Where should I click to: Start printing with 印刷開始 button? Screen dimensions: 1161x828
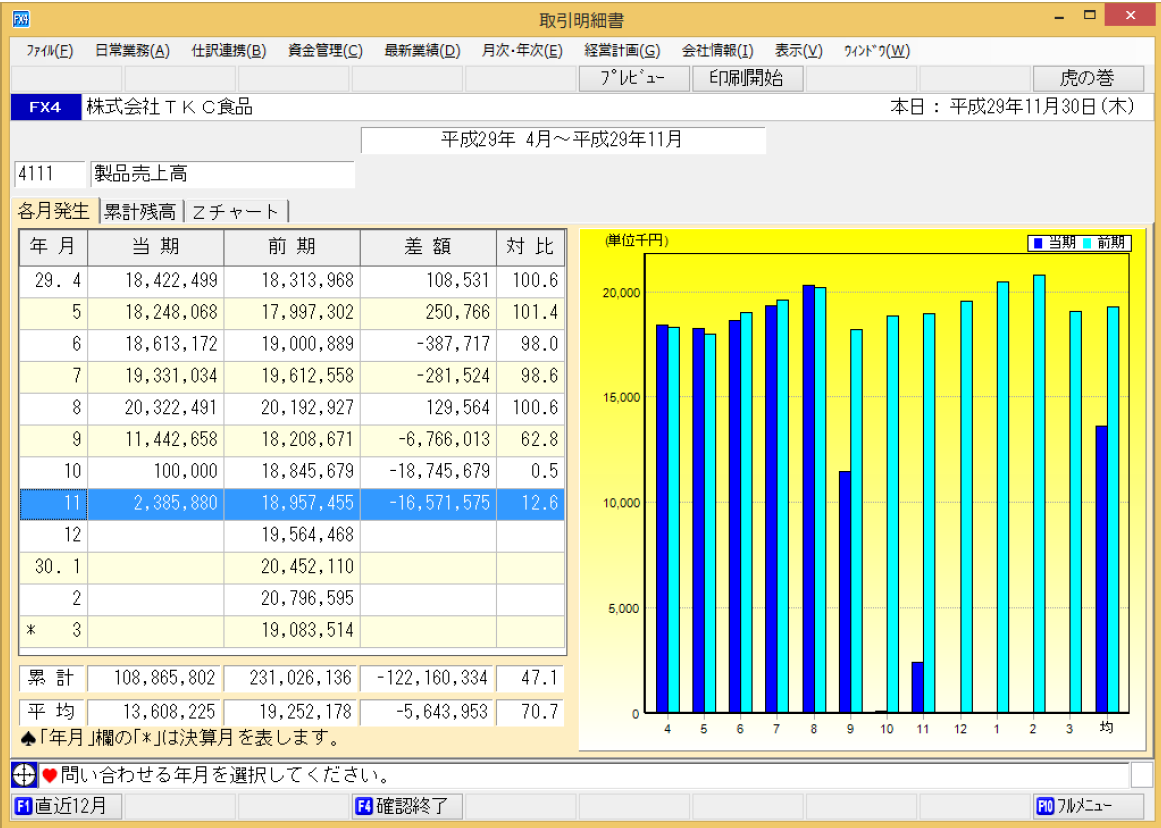tap(747, 78)
